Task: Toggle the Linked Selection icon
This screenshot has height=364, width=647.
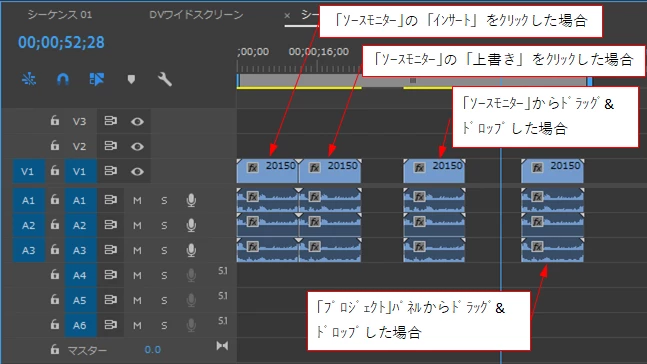Action: point(97,79)
